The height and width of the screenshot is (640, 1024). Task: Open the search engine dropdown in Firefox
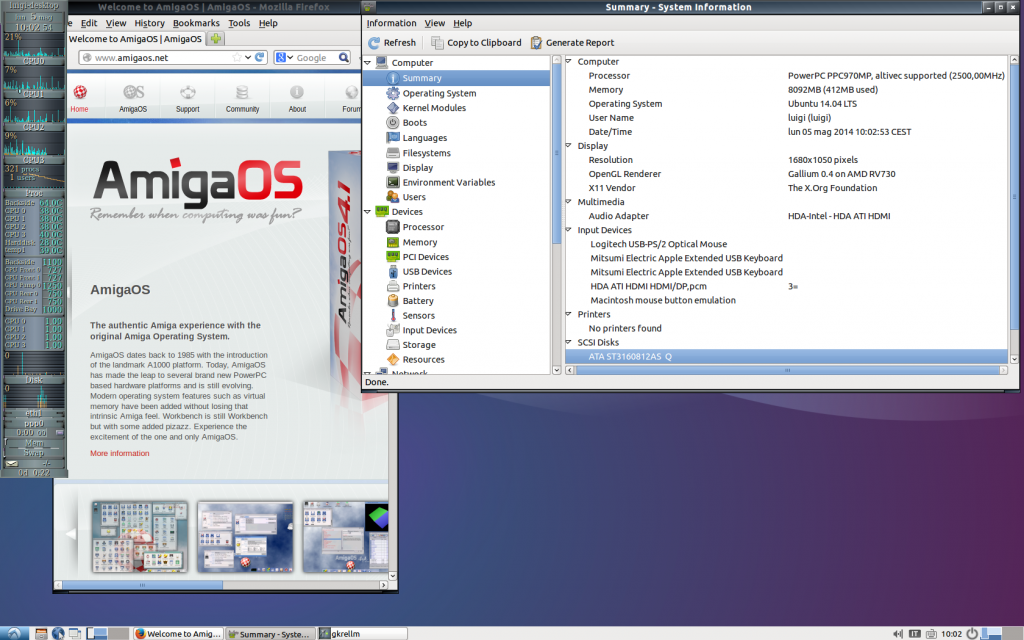(x=285, y=58)
